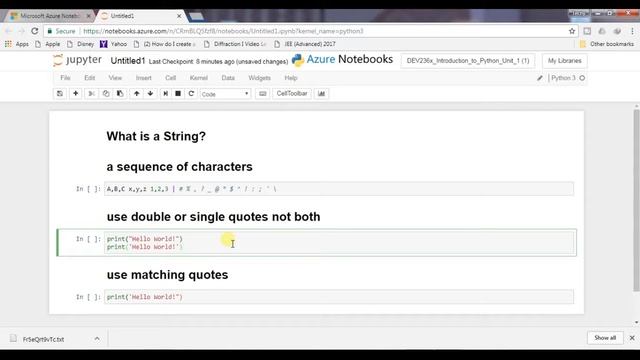The width and height of the screenshot is (640, 360).
Task: Click the bar chart icon in toolbar
Action: 322,93
